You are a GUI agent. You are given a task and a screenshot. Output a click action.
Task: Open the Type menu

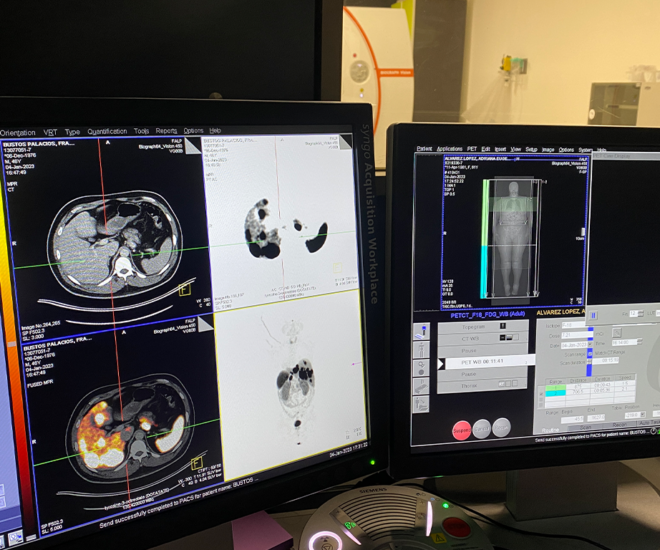point(72,132)
